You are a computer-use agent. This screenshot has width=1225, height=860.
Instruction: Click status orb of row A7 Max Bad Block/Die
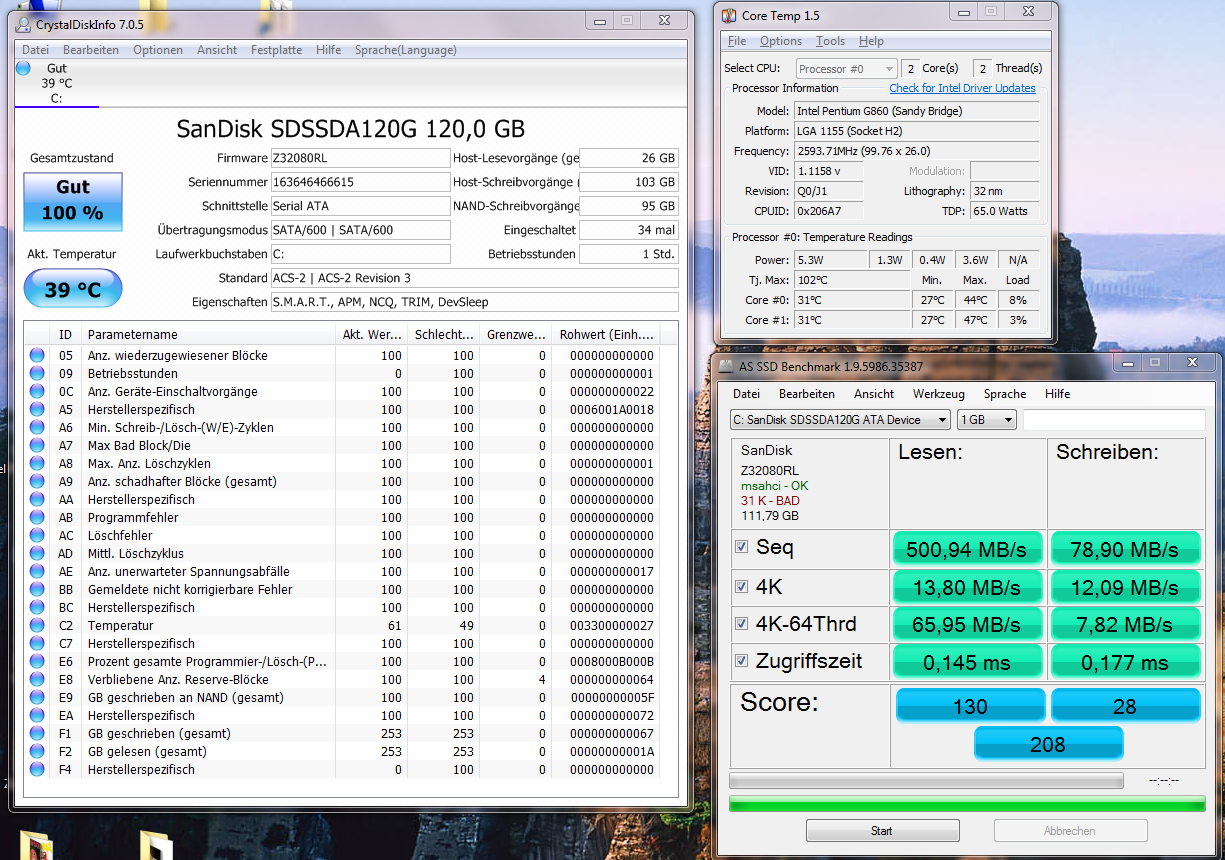(37, 445)
